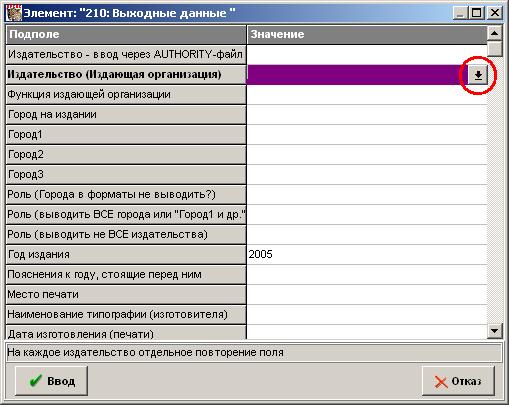
Task: Click the Город на издании value cell
Action: (367, 114)
